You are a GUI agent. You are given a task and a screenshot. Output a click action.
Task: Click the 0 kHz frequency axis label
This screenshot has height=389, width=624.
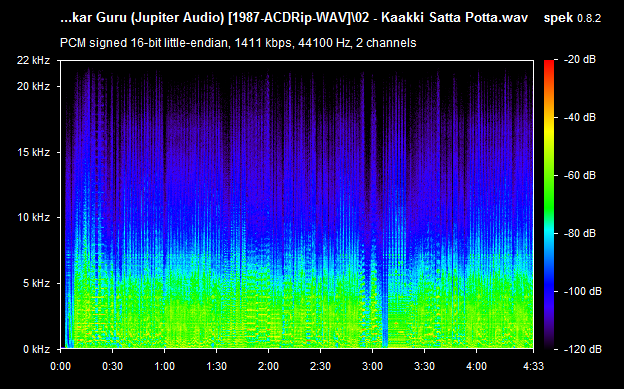[36, 349]
